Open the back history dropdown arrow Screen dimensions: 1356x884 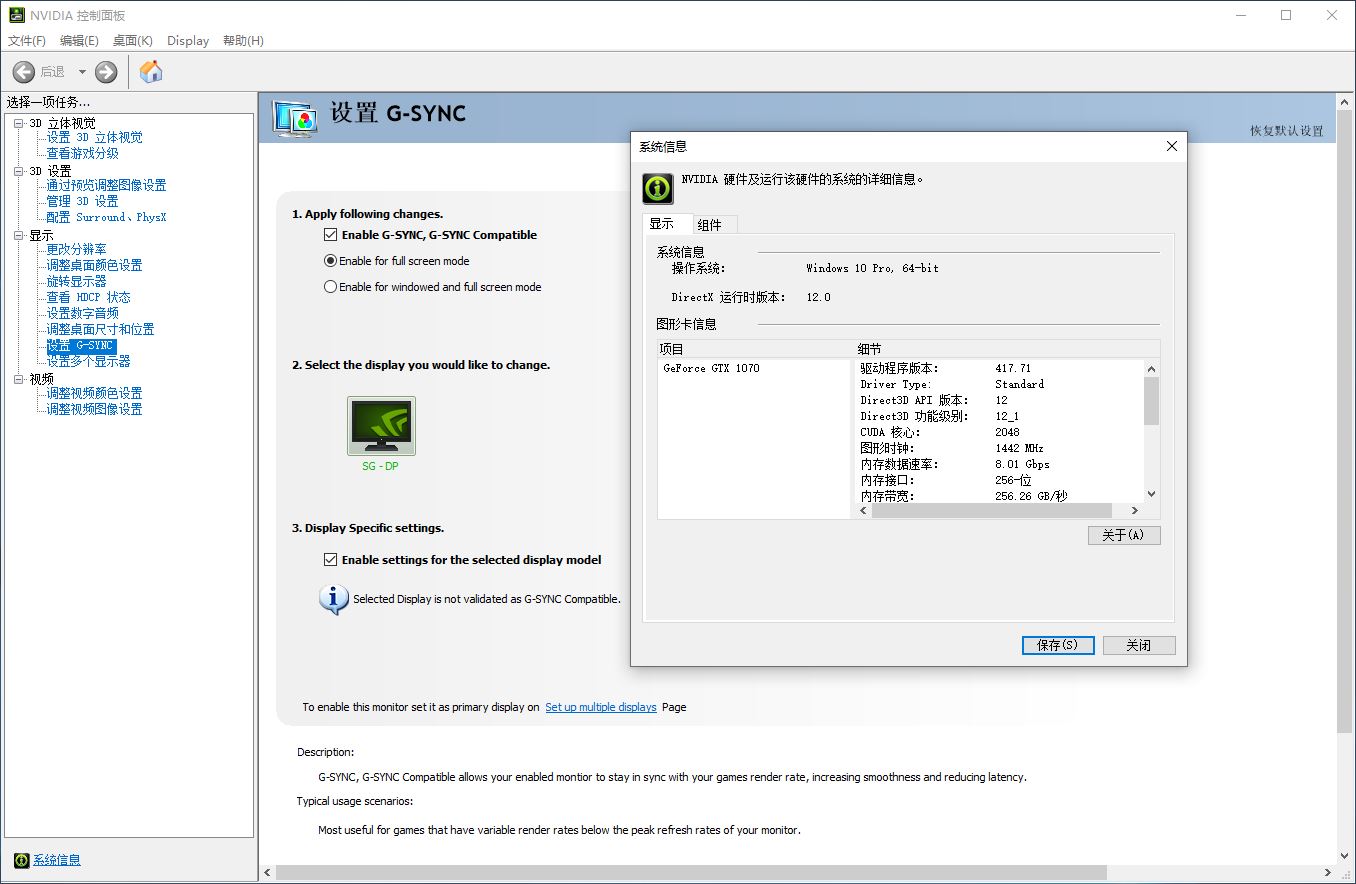coord(82,72)
